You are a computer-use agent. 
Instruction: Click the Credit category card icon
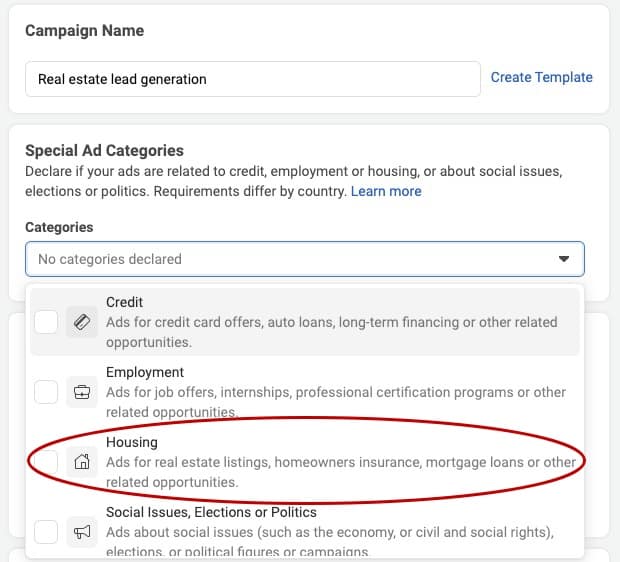point(82,322)
